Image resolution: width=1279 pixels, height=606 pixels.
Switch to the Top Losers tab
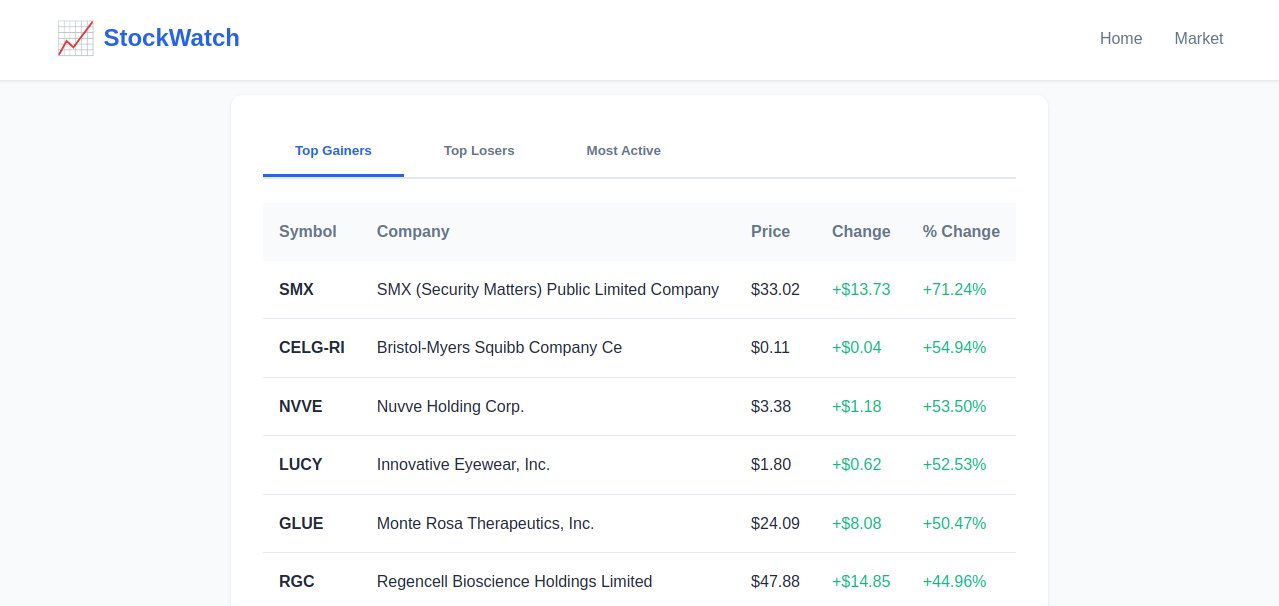pyautogui.click(x=479, y=150)
